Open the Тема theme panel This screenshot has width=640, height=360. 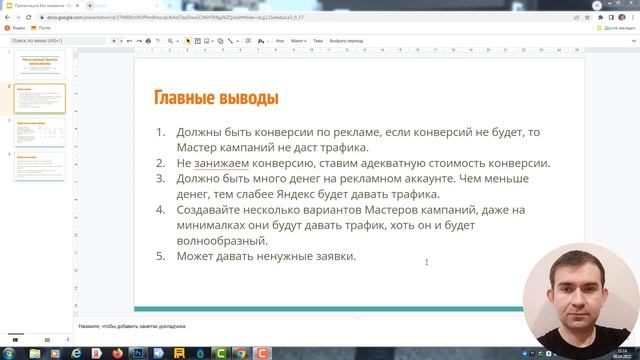[x=318, y=41]
